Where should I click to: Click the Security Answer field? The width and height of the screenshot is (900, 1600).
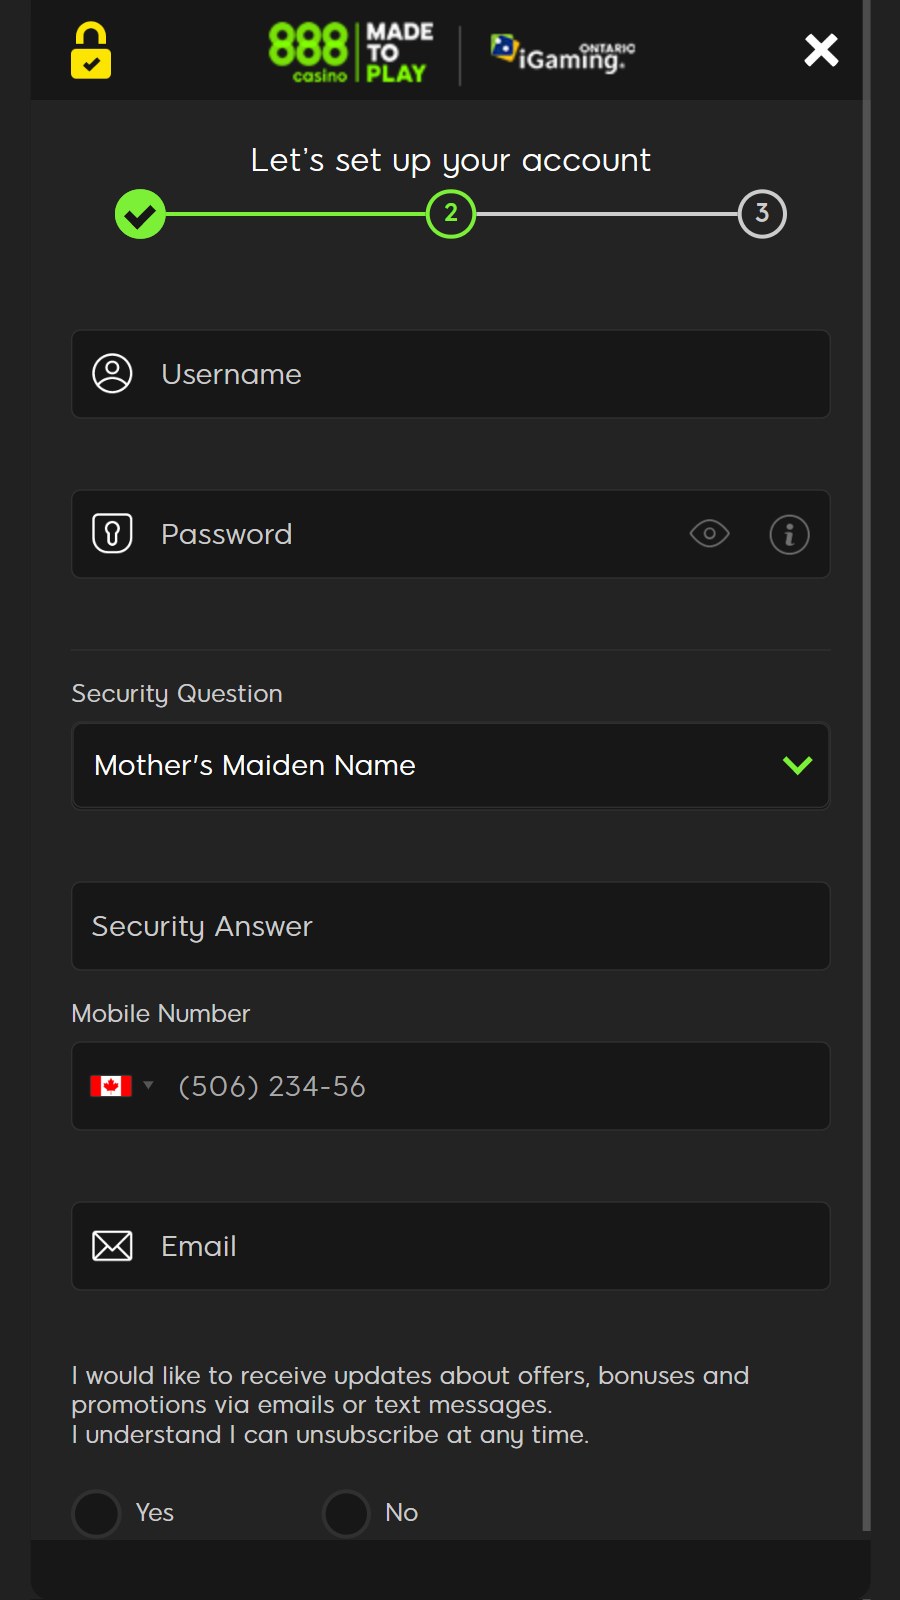tap(450, 926)
